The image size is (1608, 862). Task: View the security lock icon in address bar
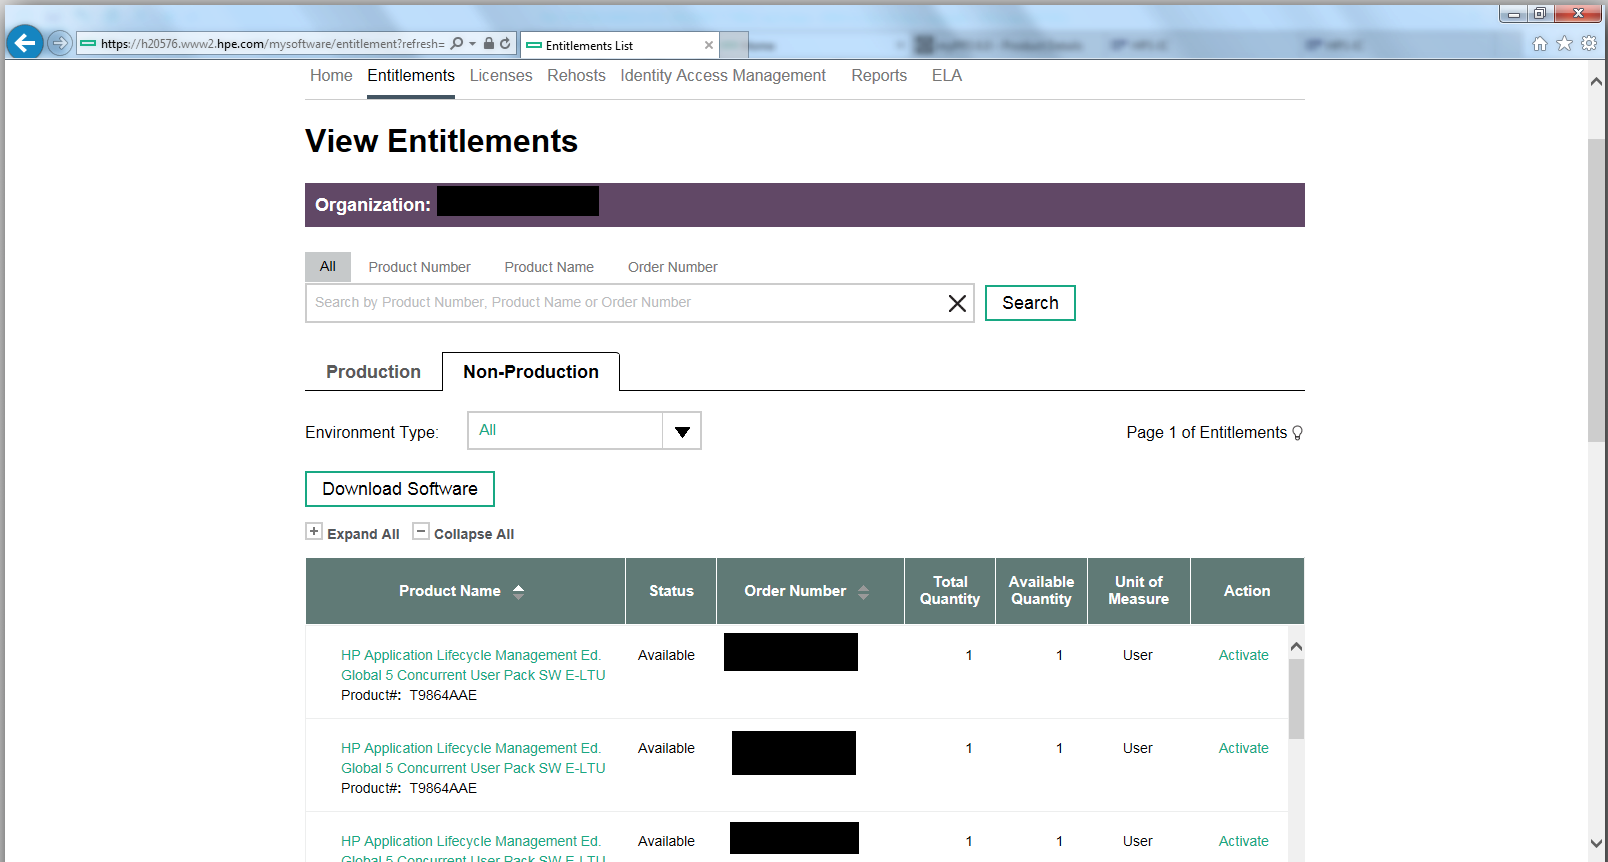tap(489, 44)
